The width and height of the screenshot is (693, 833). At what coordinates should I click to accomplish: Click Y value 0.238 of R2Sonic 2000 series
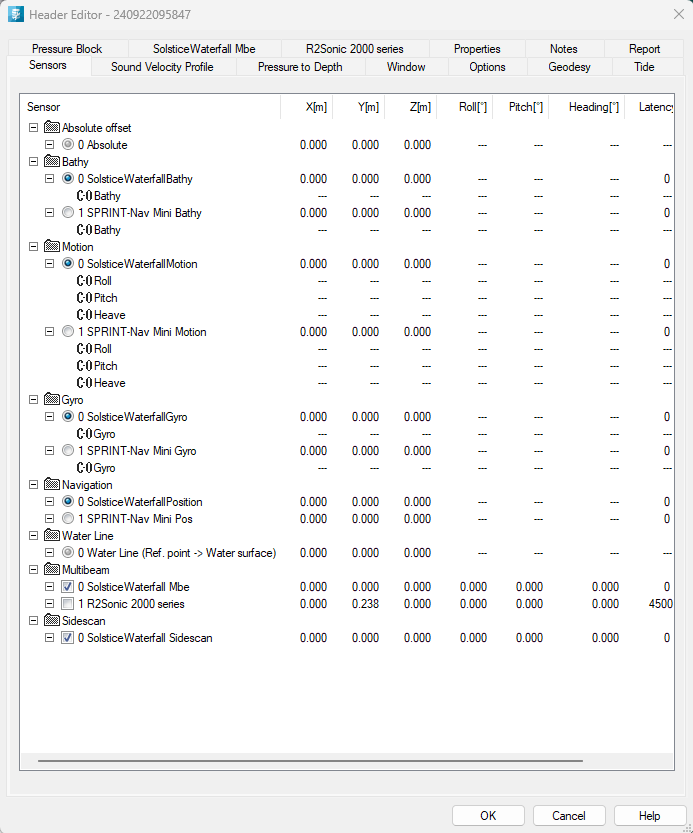tap(365, 604)
